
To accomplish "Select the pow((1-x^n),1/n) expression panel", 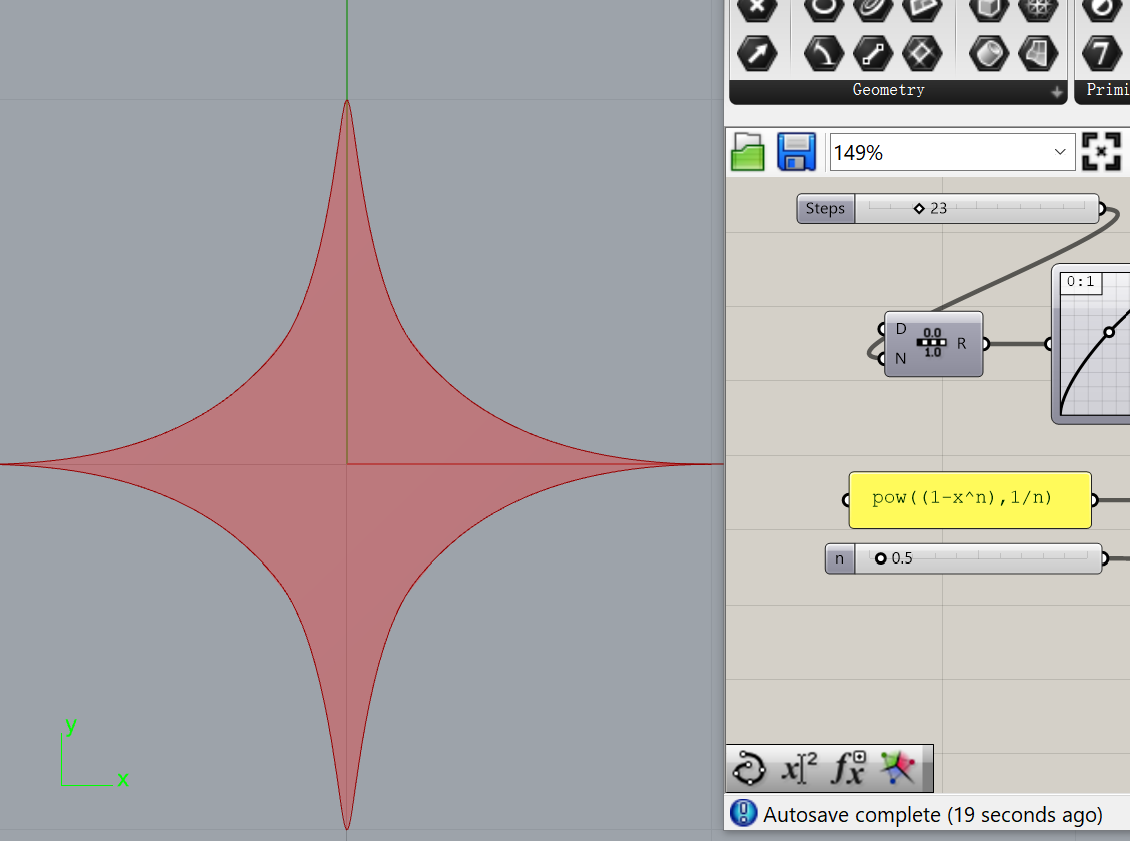I will pyautogui.click(x=970, y=499).
